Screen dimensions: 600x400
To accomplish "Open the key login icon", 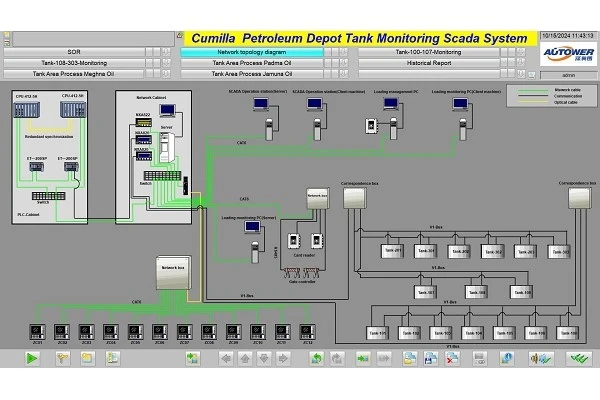I will (62, 358).
